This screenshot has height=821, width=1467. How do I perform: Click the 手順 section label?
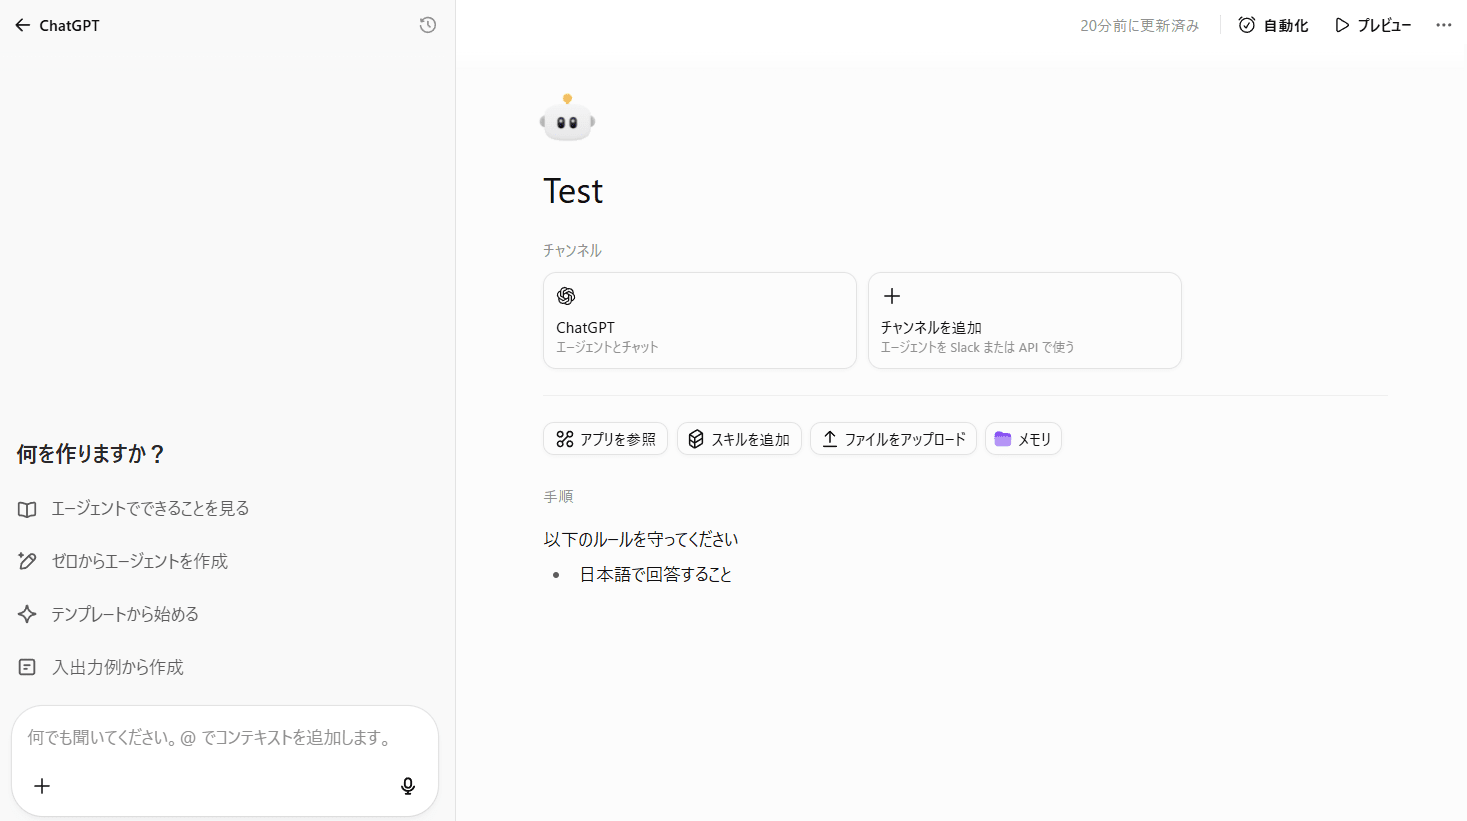click(558, 496)
